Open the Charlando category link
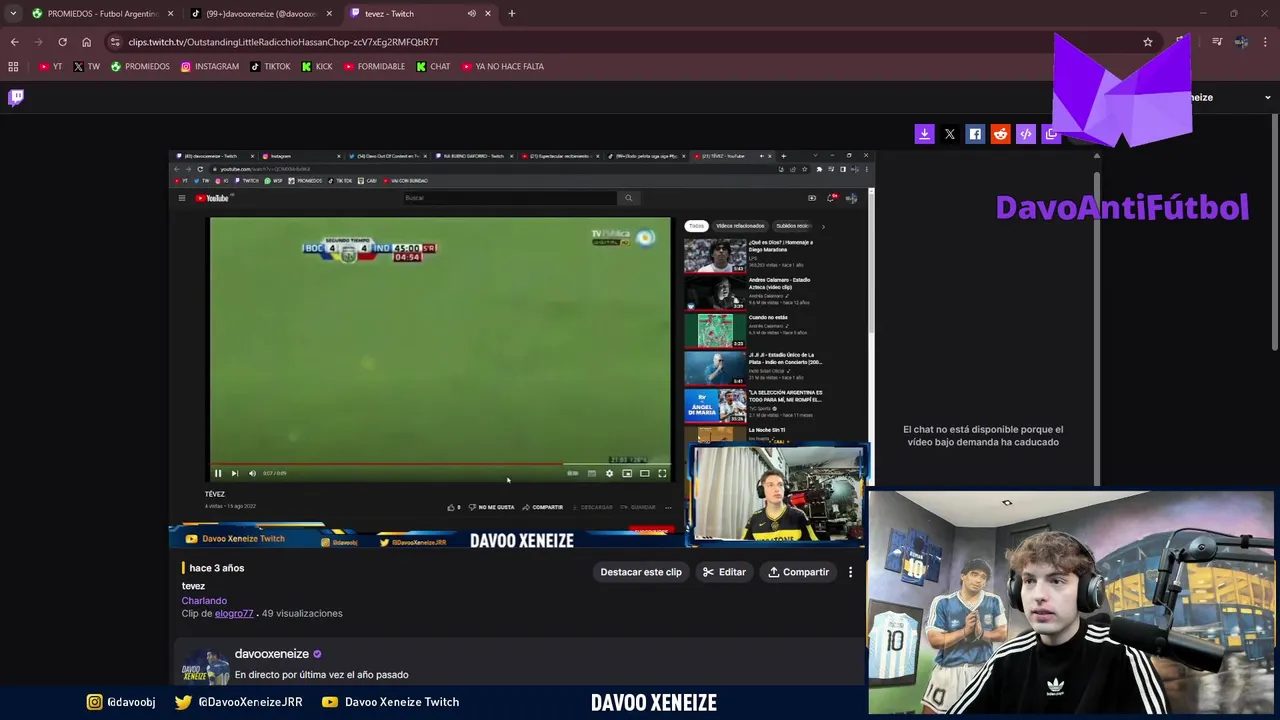 click(x=204, y=601)
